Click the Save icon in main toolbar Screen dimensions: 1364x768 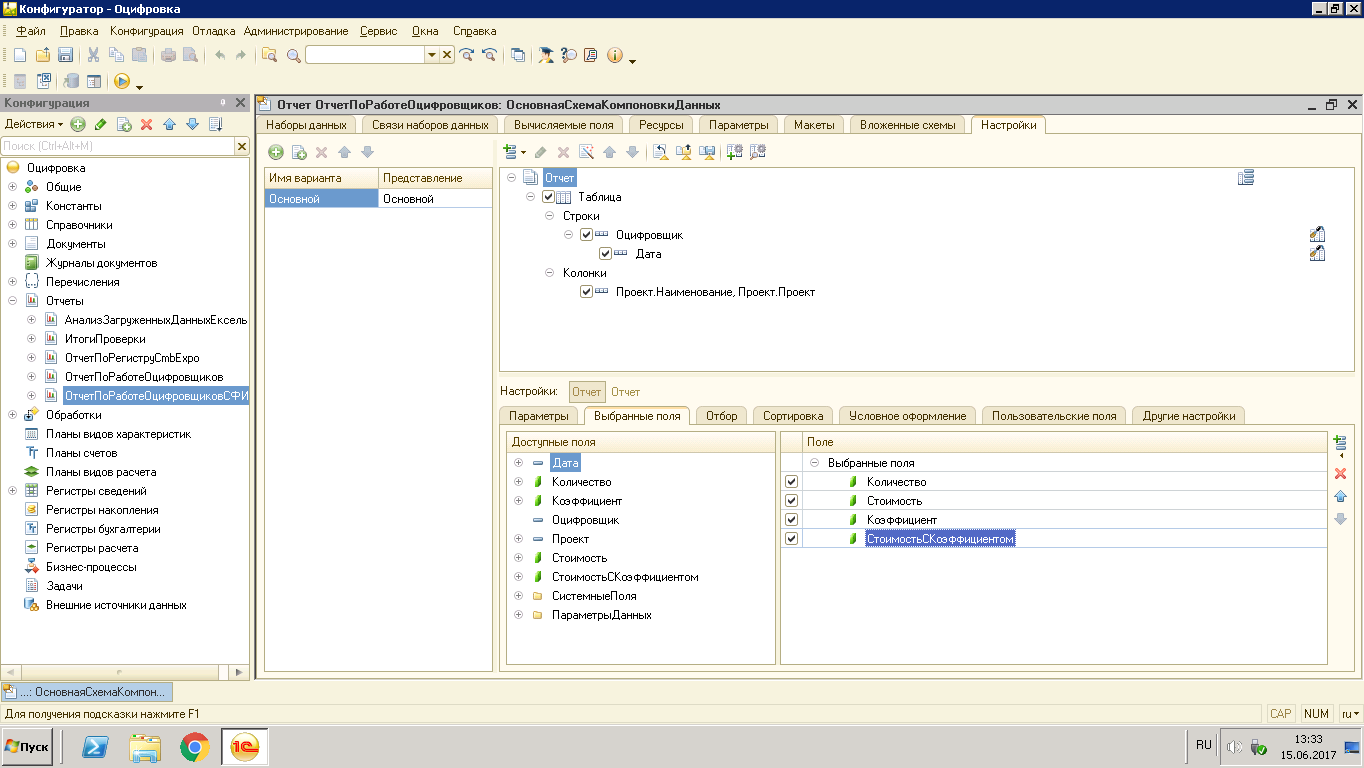coord(66,56)
